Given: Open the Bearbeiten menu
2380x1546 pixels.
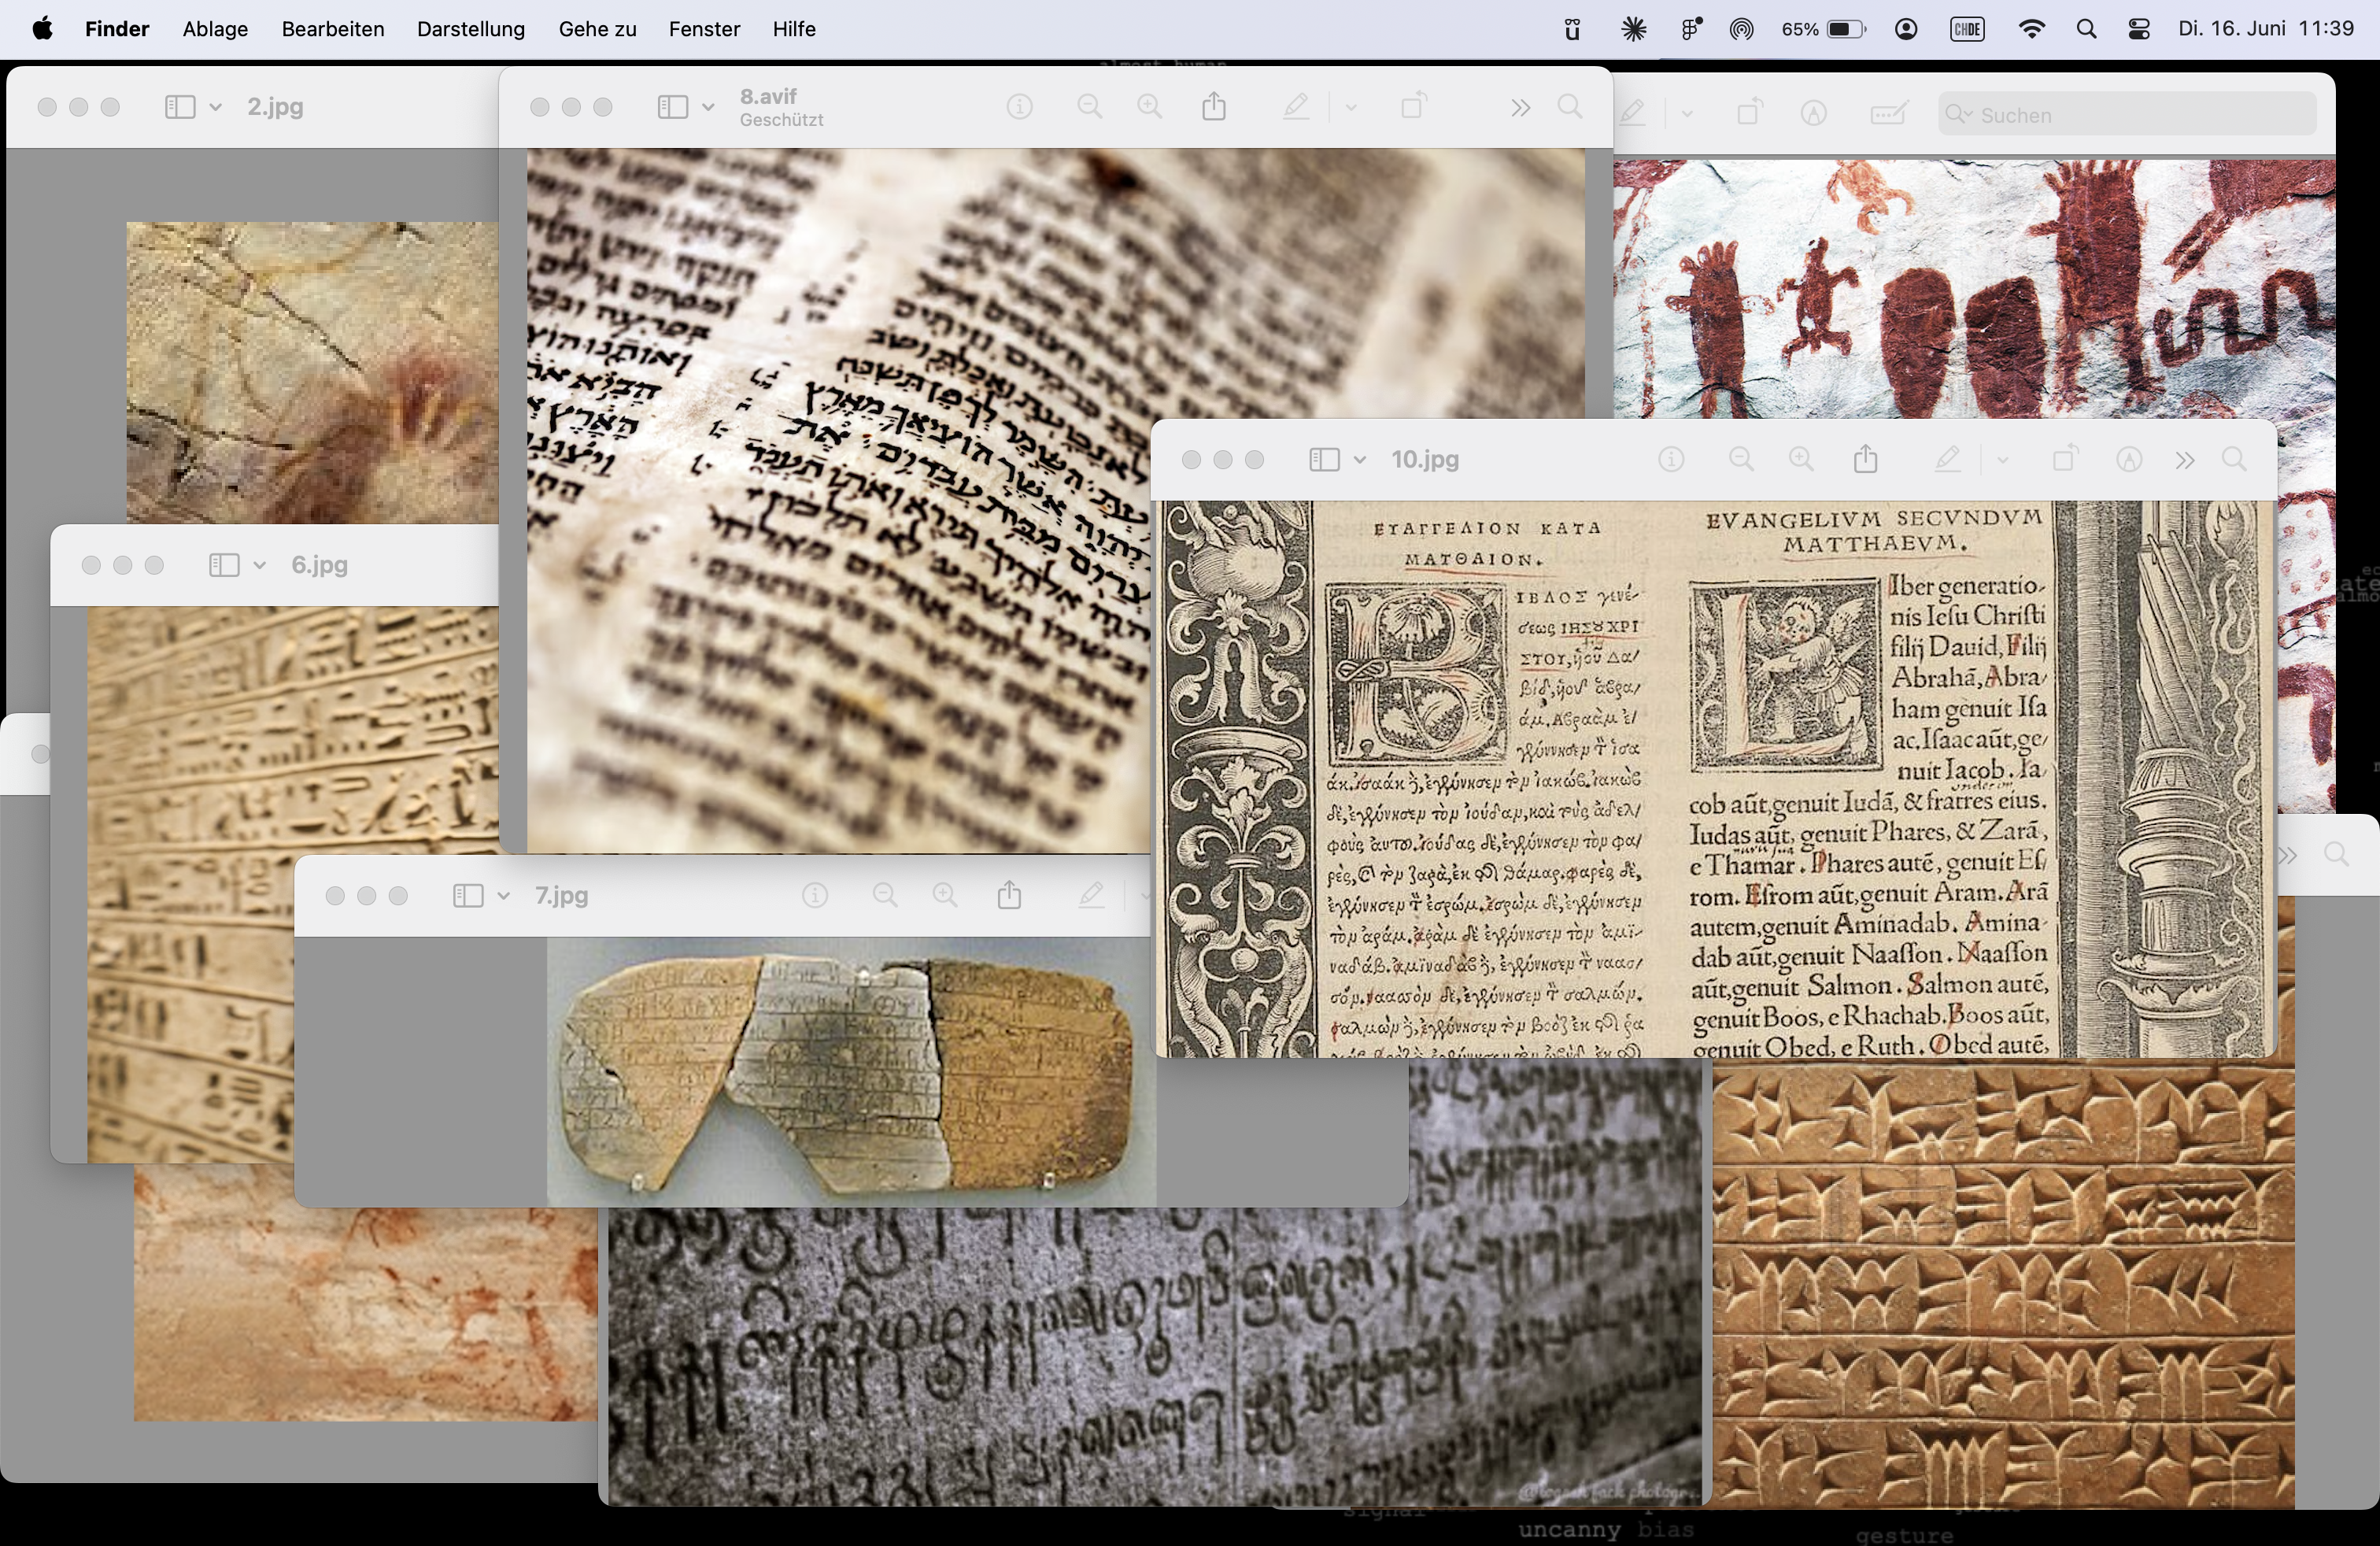Looking at the screenshot, I should tap(333, 29).
